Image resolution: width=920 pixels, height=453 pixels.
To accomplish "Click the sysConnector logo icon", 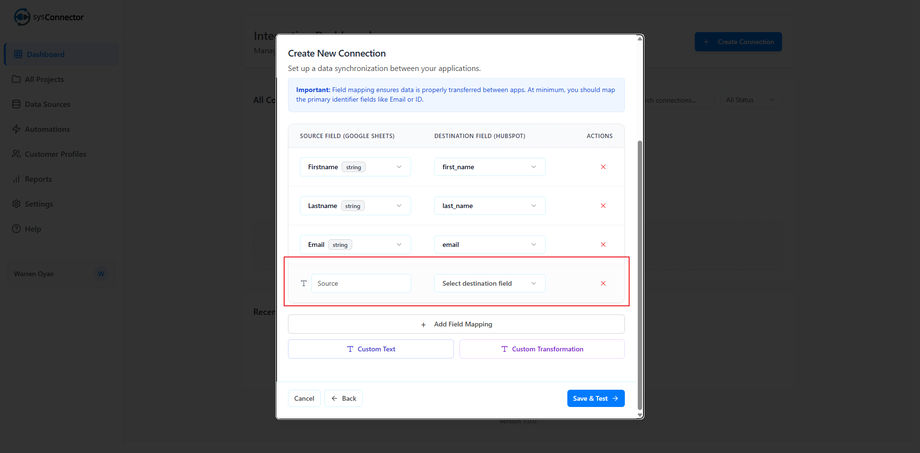I will pyautogui.click(x=22, y=17).
